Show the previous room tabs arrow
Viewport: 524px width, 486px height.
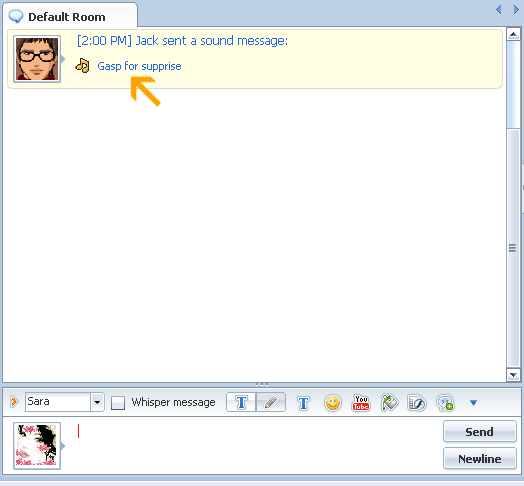click(x=499, y=9)
